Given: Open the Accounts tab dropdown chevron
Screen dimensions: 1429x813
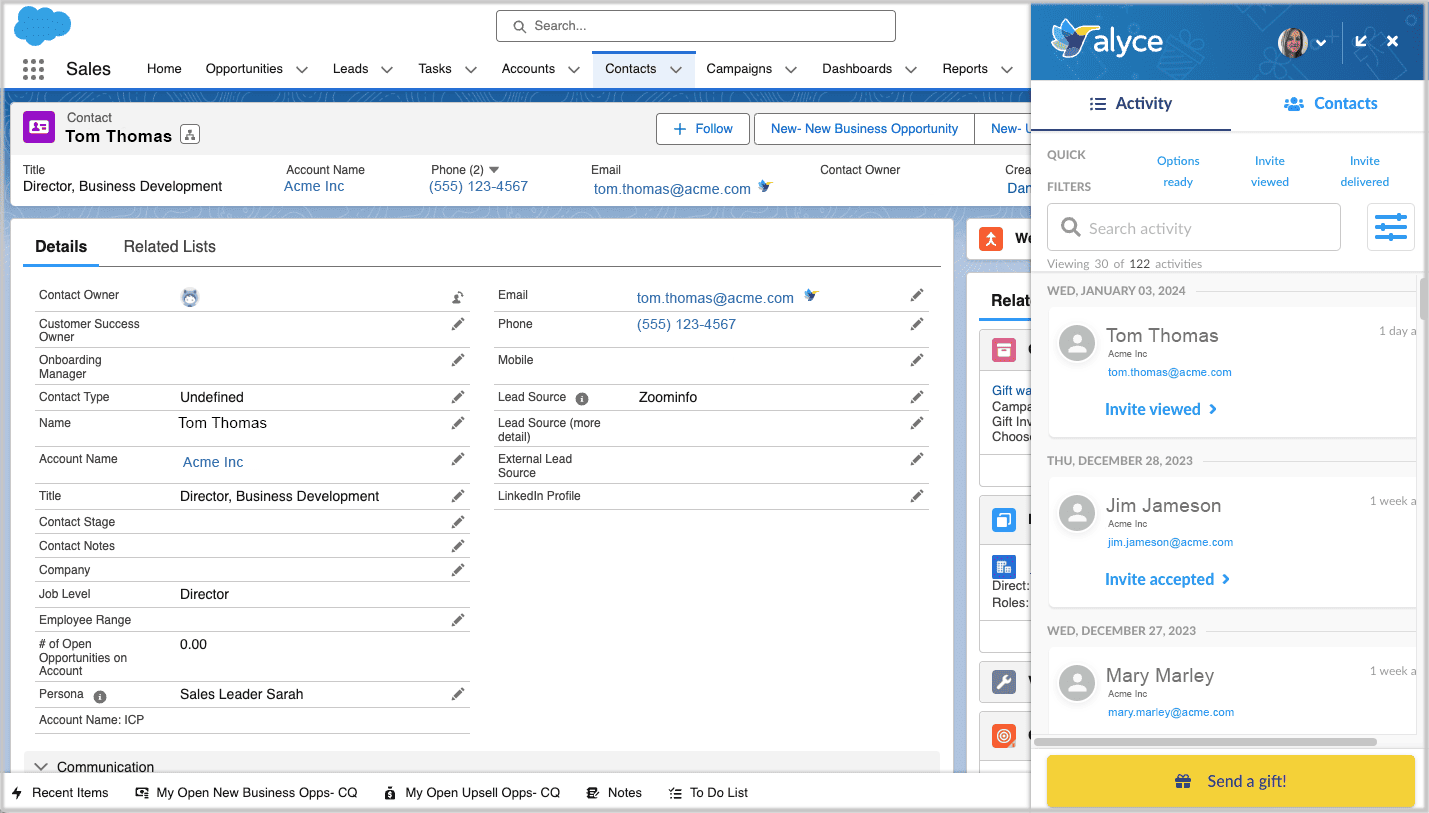Looking at the screenshot, I should (x=574, y=70).
